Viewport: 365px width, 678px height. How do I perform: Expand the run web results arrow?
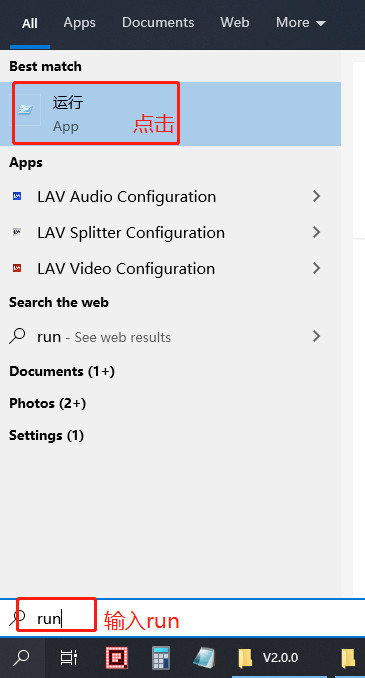click(x=317, y=336)
